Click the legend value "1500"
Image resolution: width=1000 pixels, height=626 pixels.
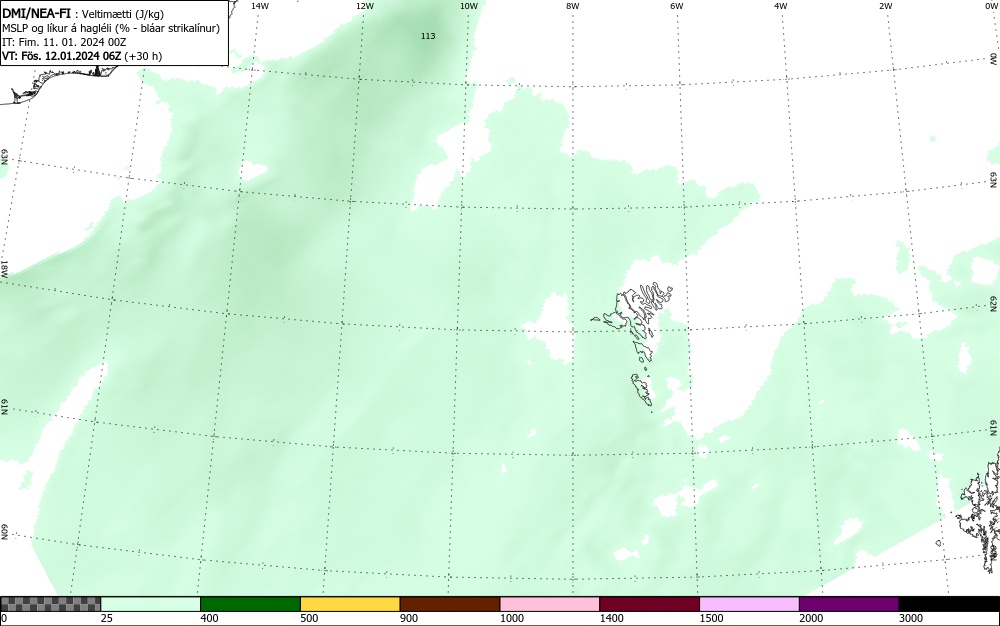pyautogui.click(x=711, y=618)
